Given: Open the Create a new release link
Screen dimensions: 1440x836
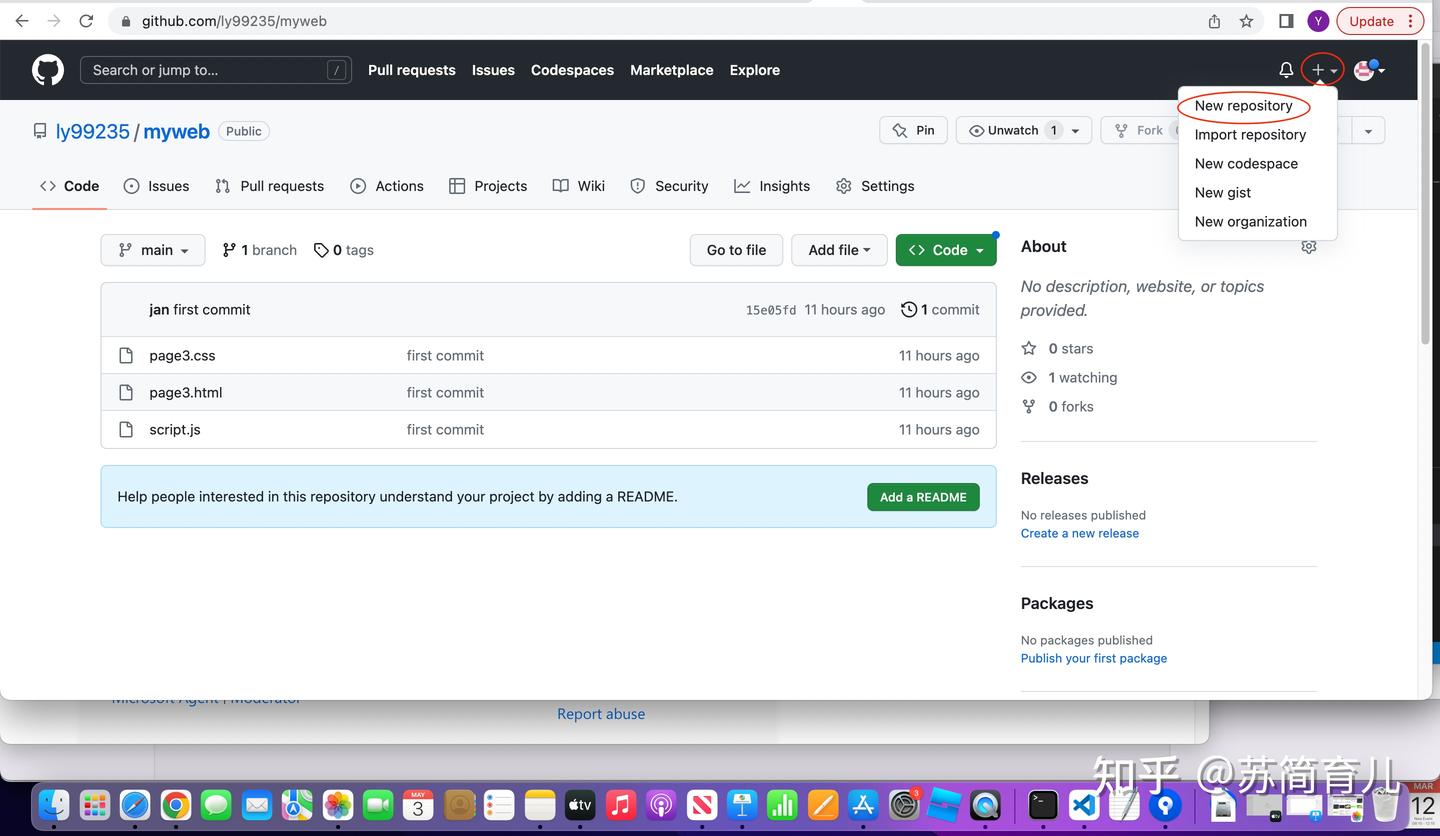Looking at the screenshot, I should pos(1079,533).
